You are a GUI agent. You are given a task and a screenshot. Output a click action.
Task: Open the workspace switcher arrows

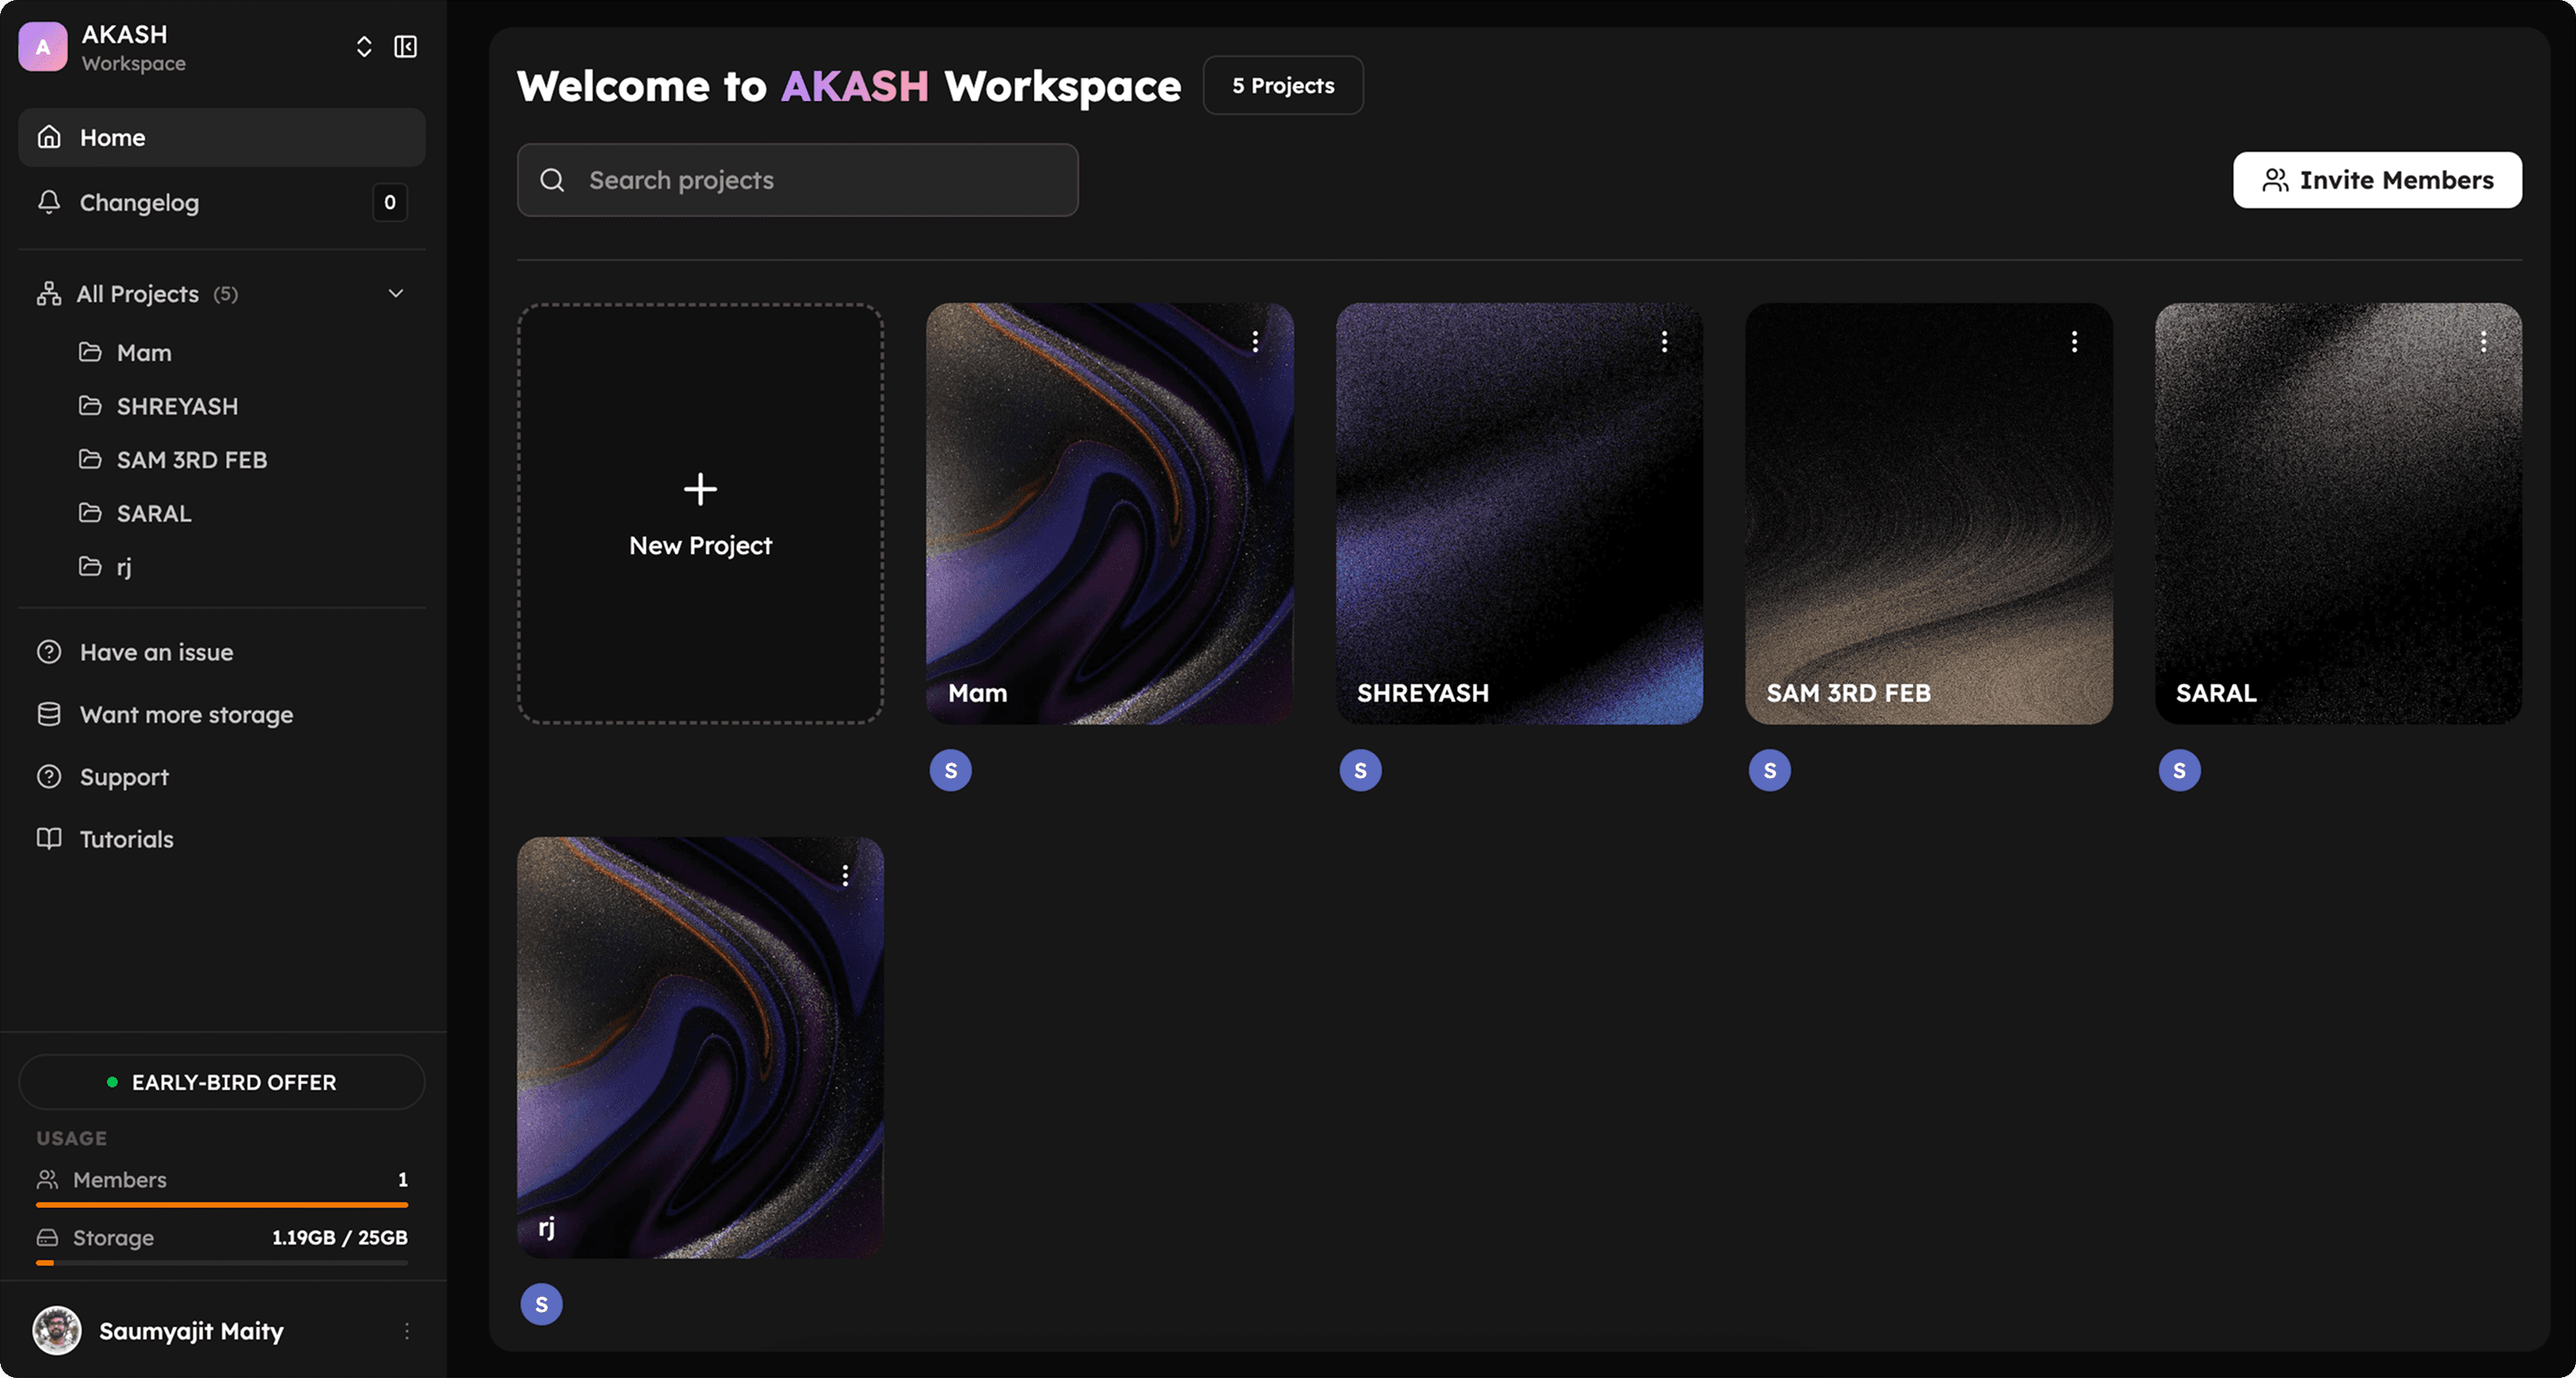pos(364,47)
